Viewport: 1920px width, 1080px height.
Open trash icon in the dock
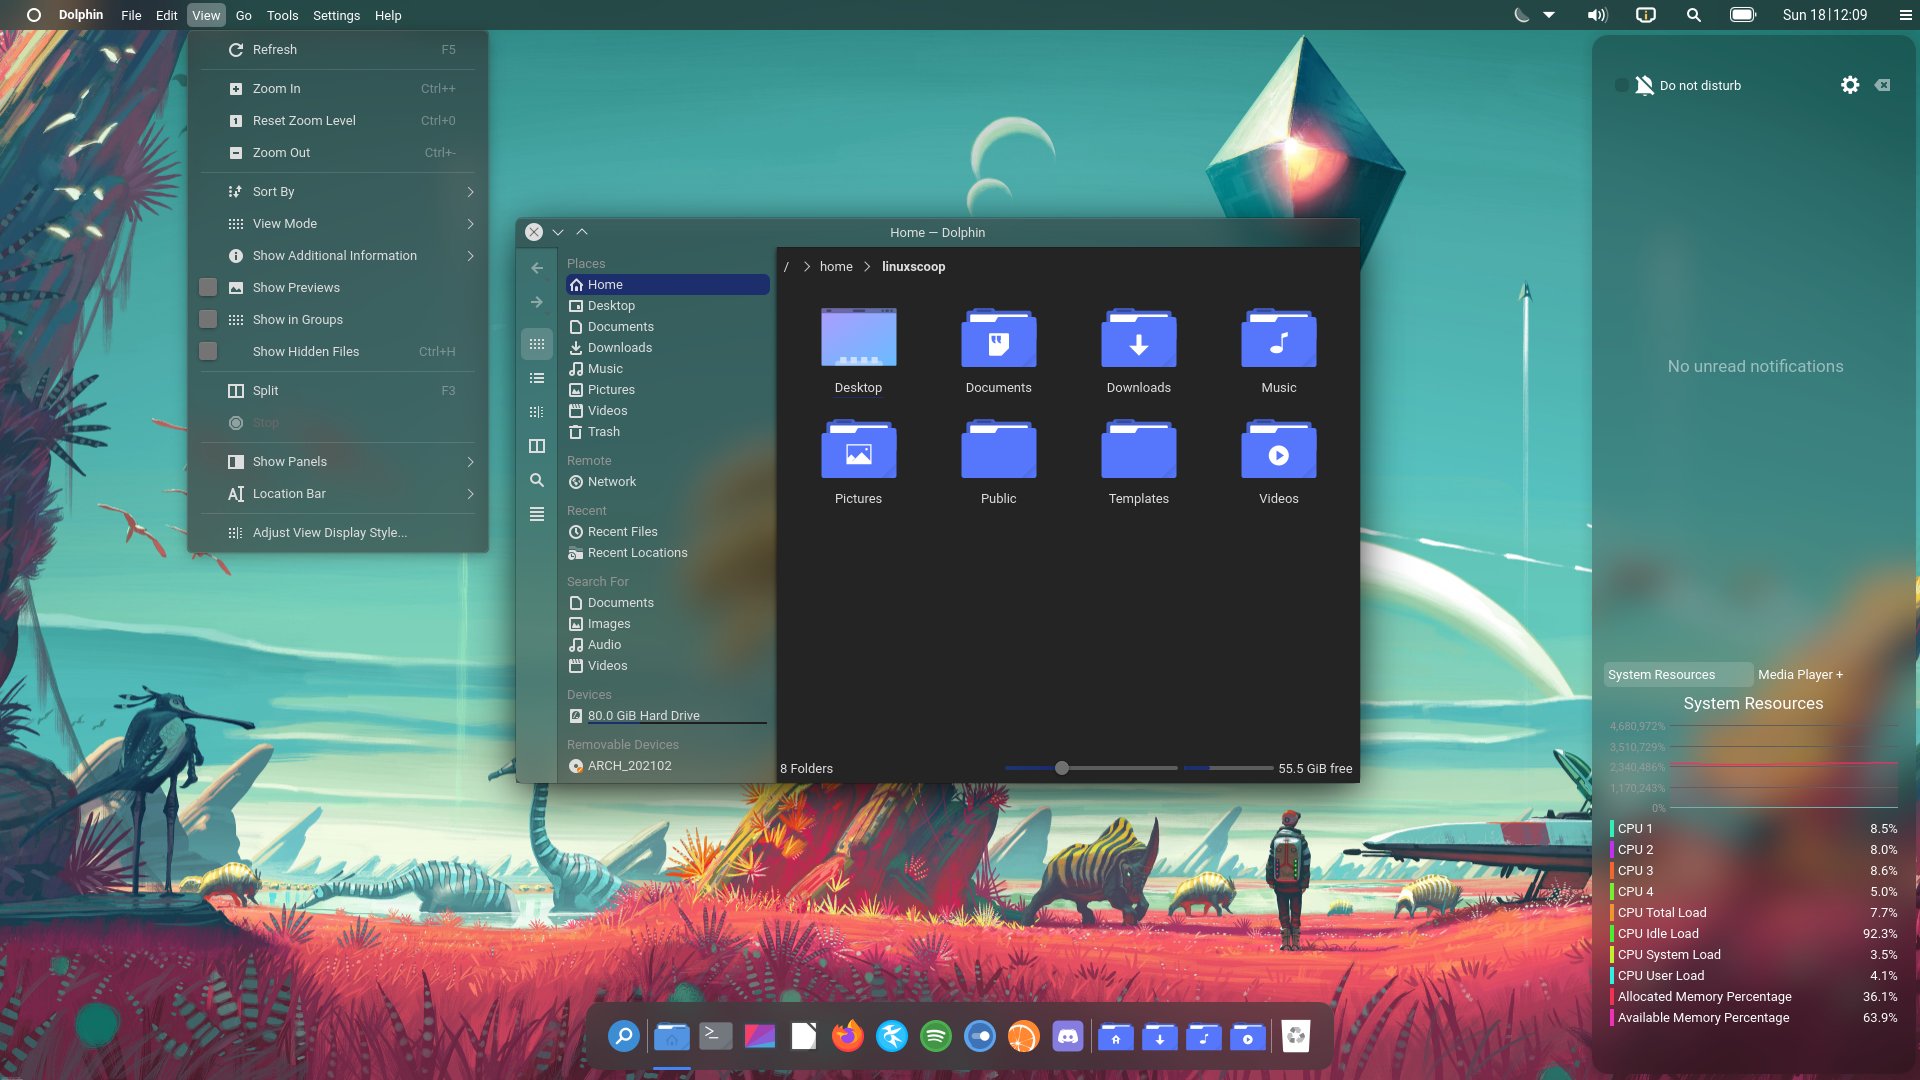[1295, 1036]
